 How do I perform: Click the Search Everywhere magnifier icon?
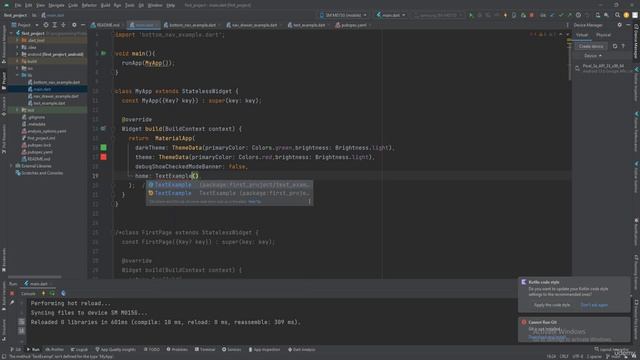click(617, 15)
